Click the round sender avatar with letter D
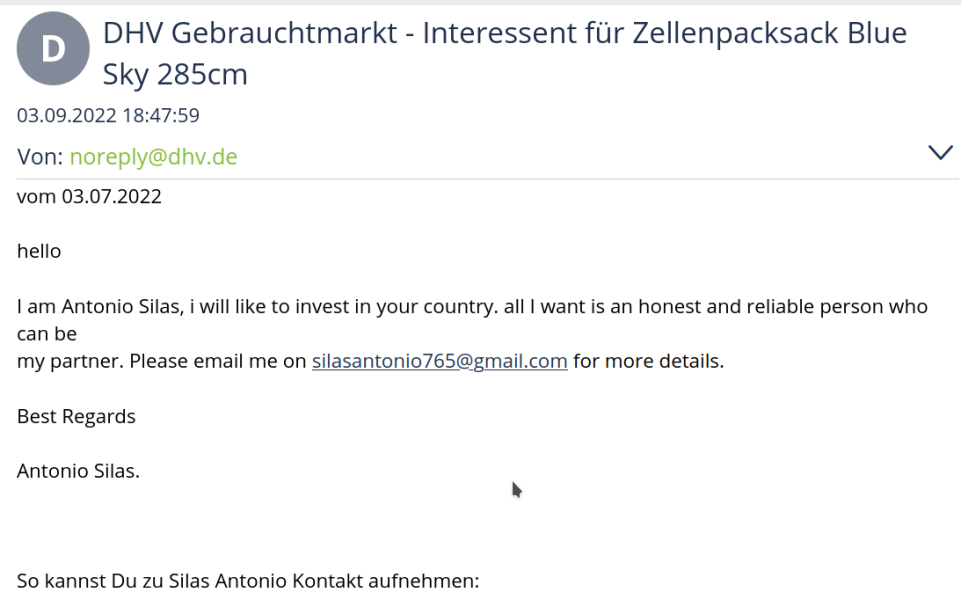 coord(53,48)
